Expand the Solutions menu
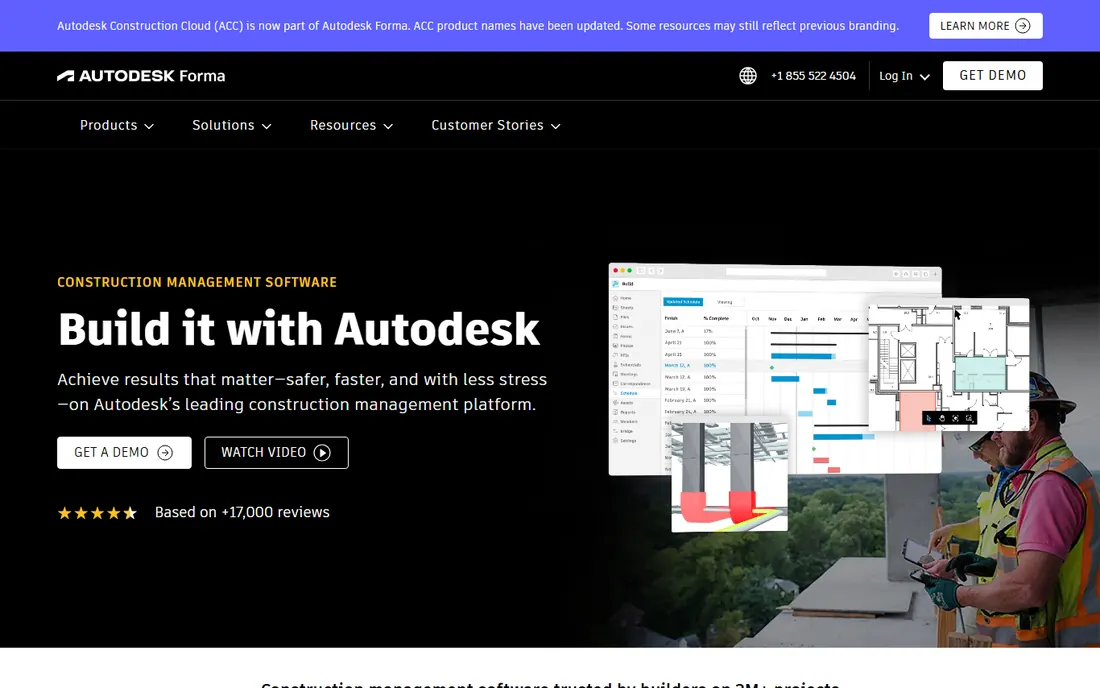The image size is (1100, 688). pyautogui.click(x=232, y=126)
